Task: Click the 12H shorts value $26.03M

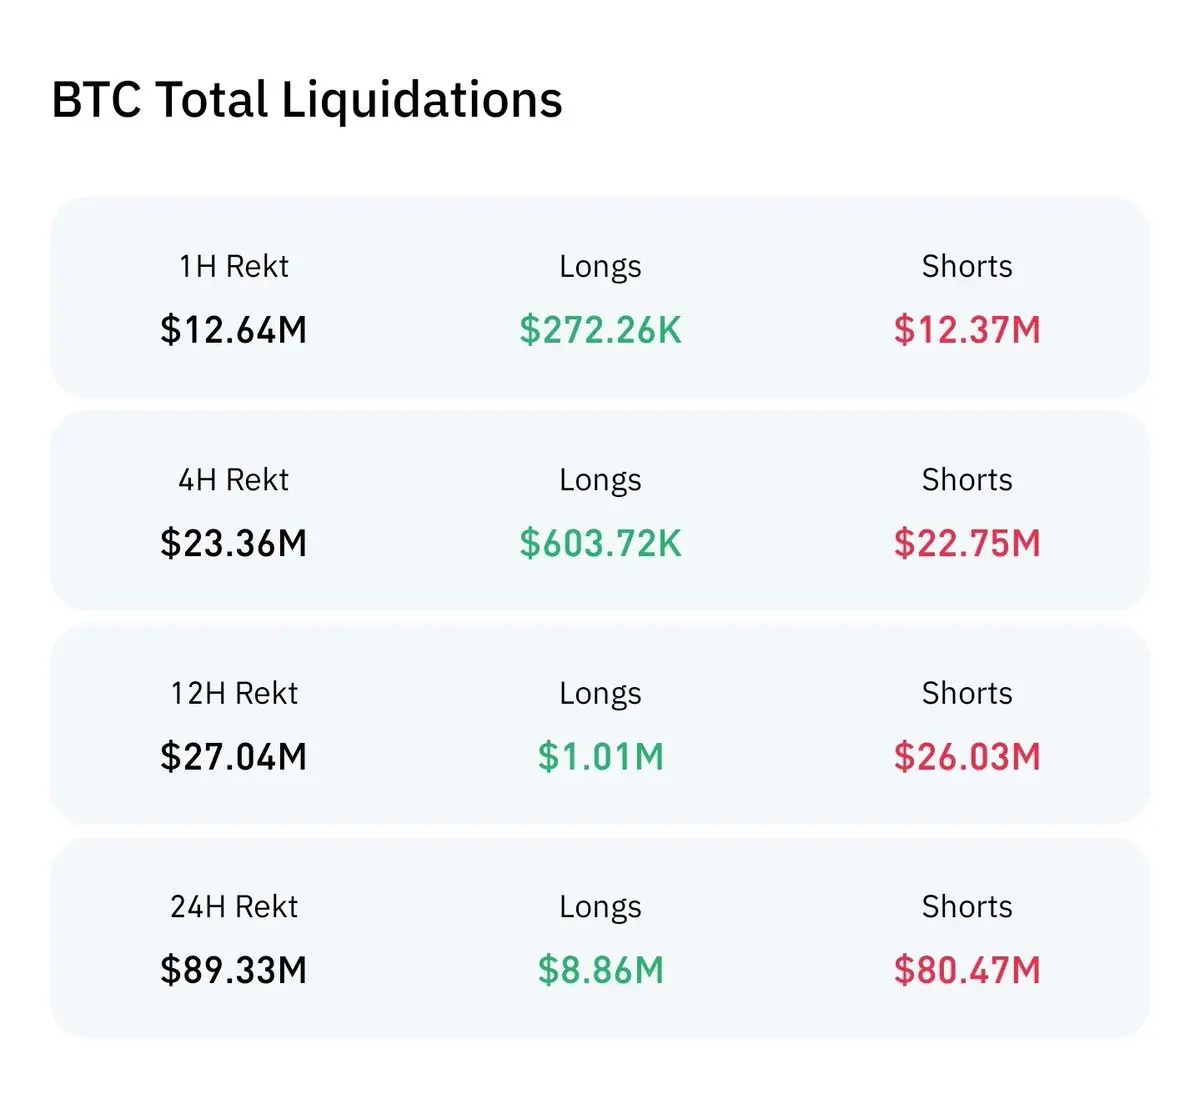Action: click(x=967, y=757)
